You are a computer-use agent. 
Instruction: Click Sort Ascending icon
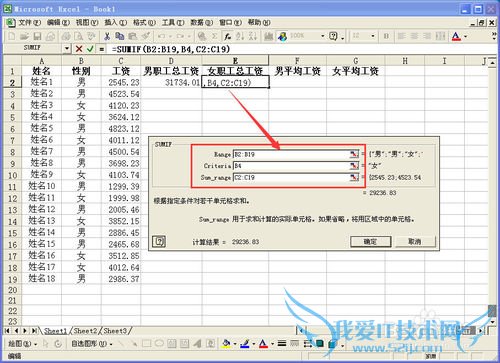point(240,36)
